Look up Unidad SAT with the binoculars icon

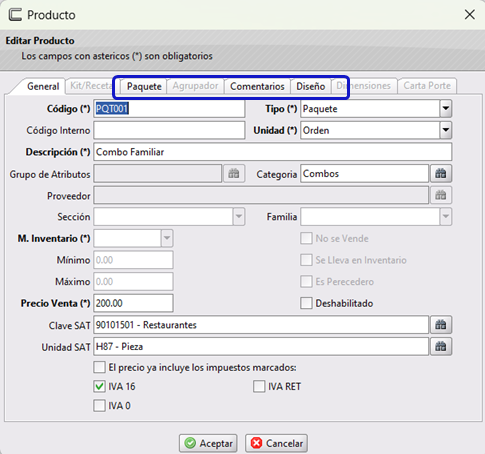tap(441, 346)
